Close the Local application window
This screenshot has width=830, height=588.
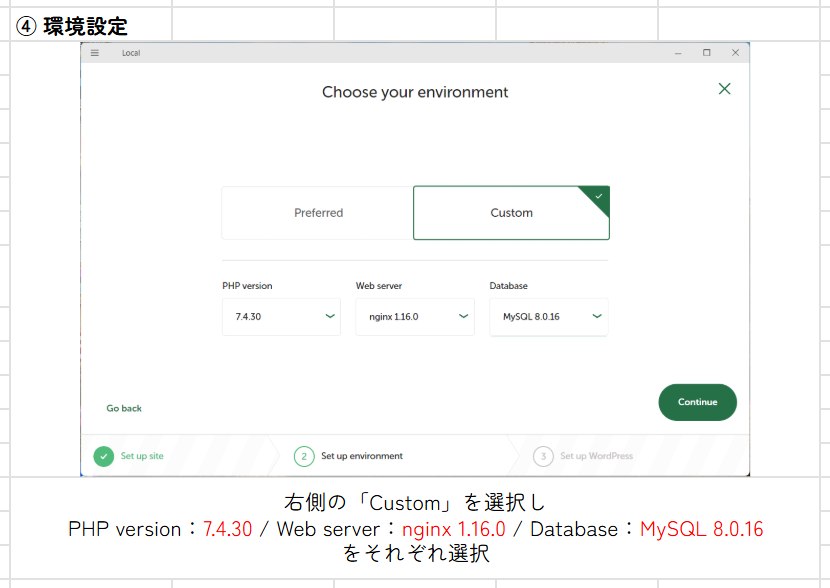click(735, 53)
